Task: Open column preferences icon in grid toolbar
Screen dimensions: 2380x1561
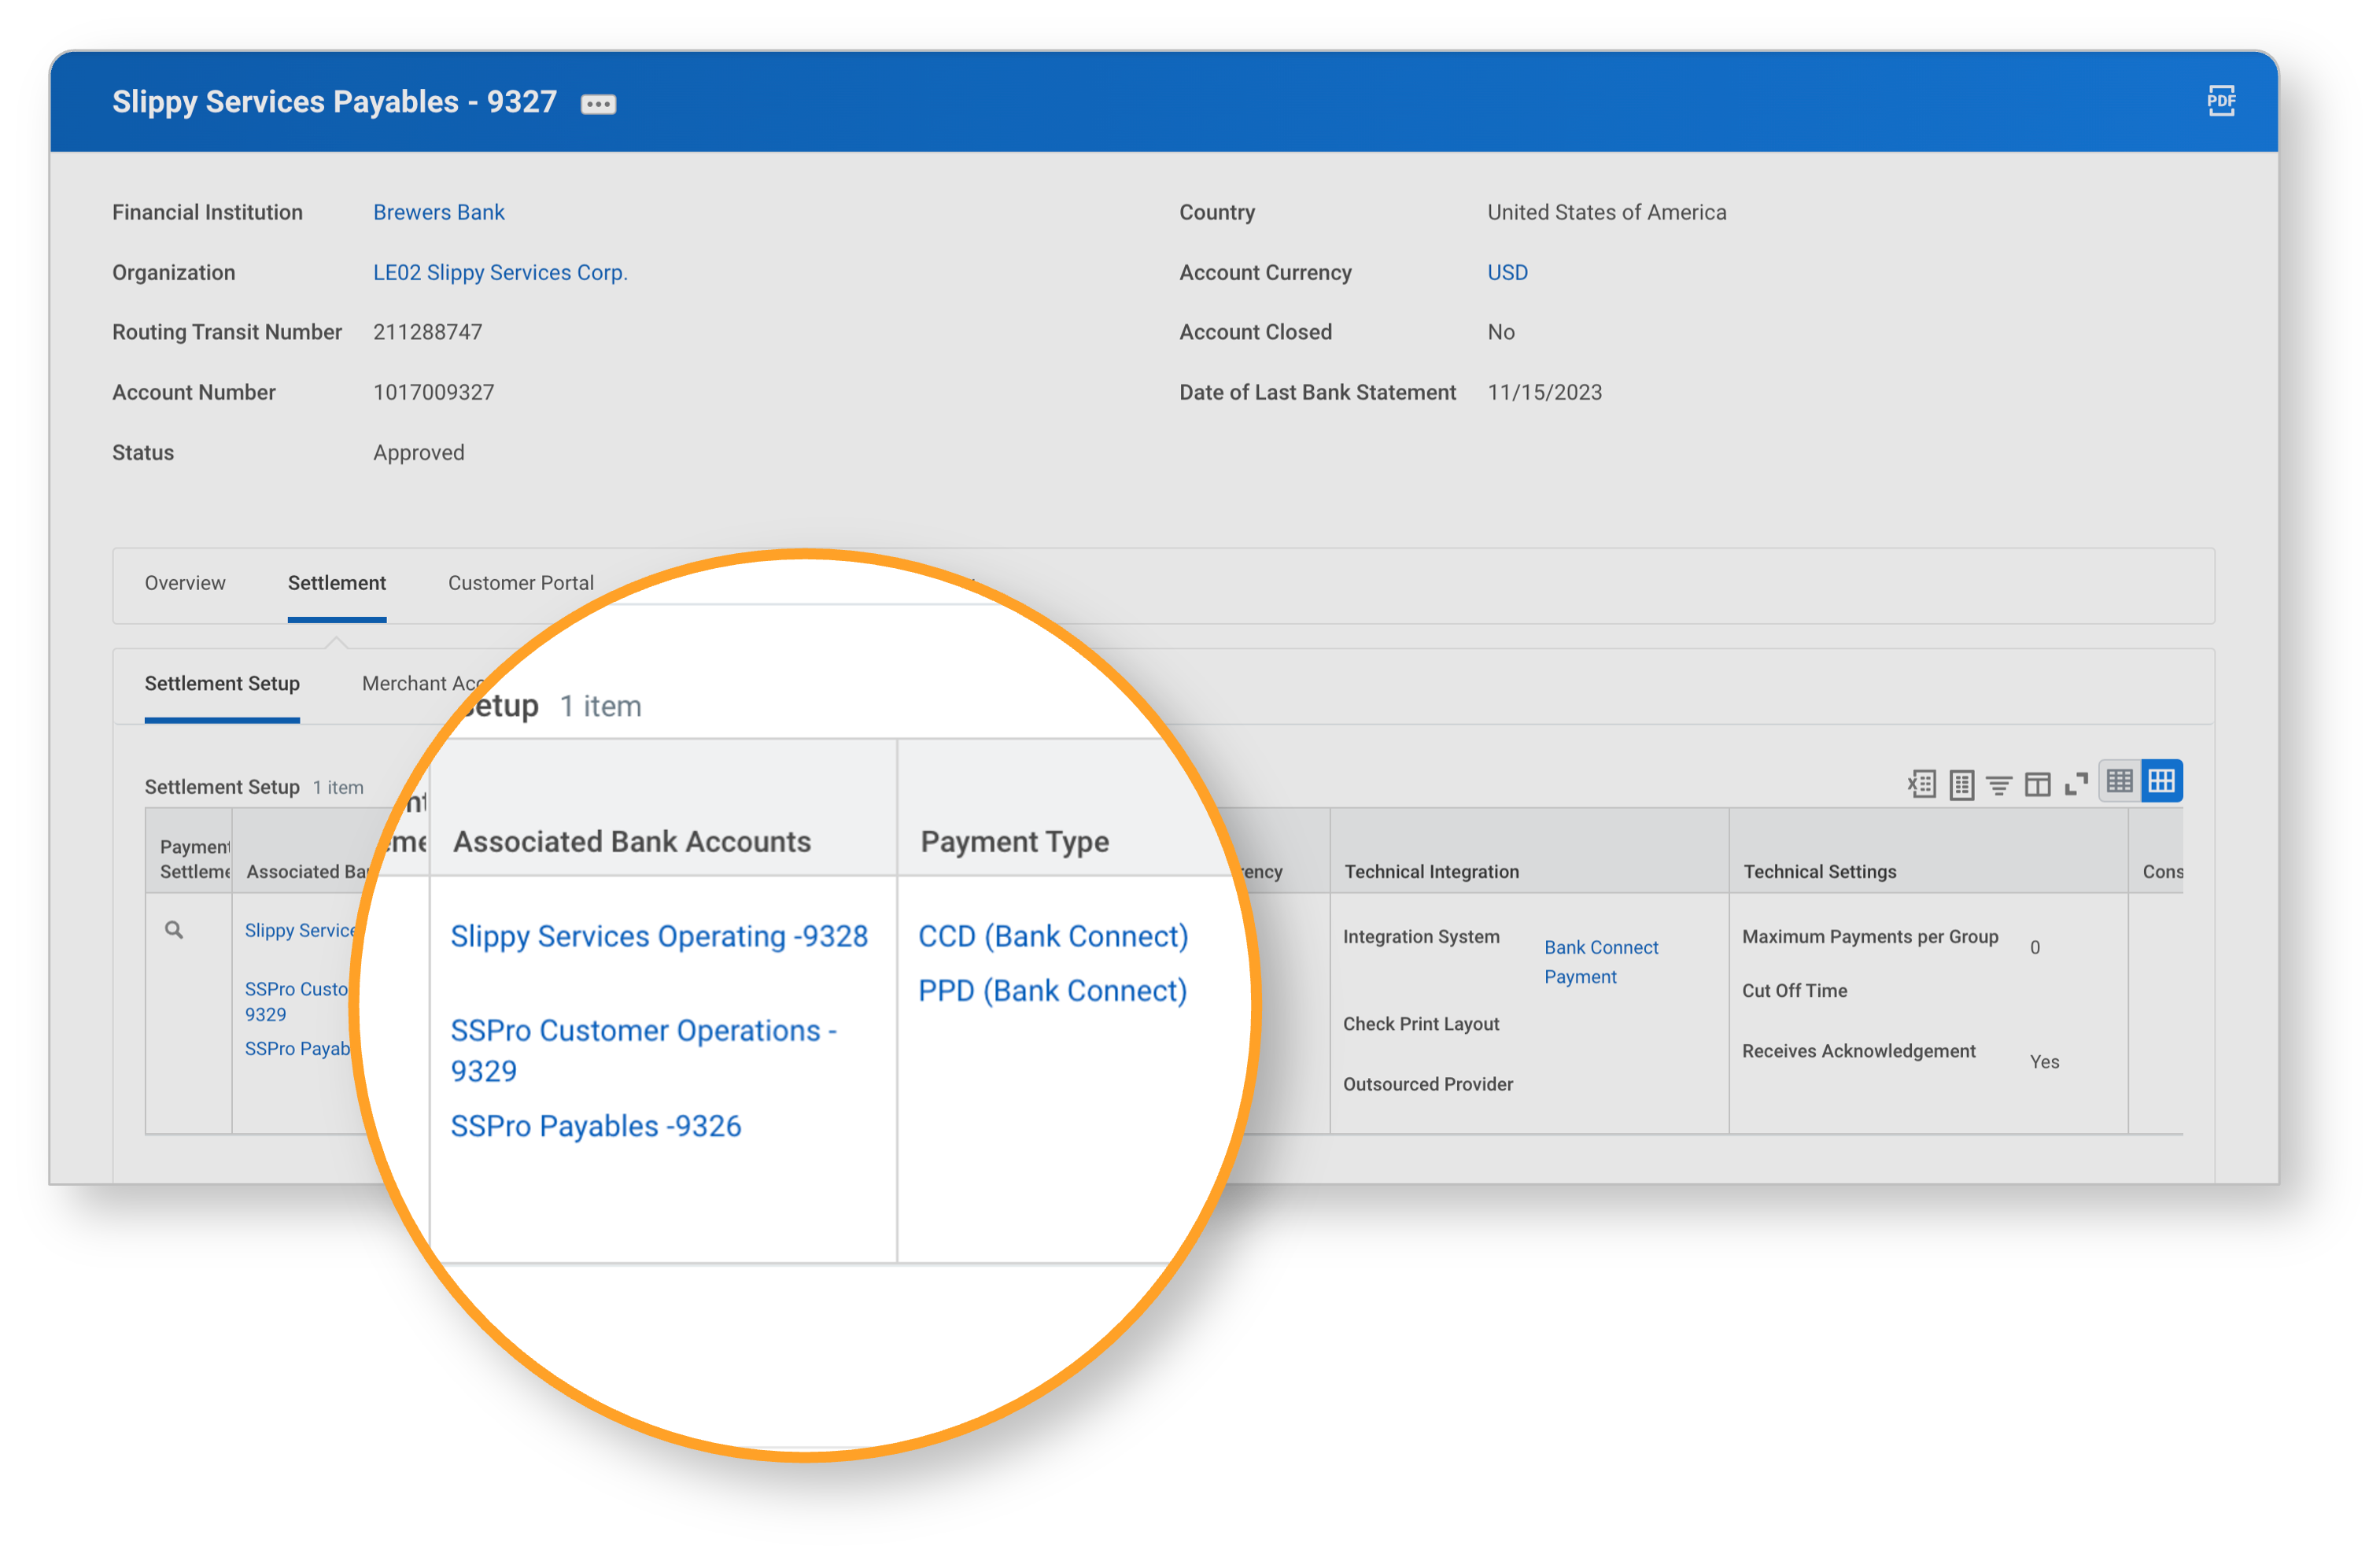Action: pos(2037,785)
